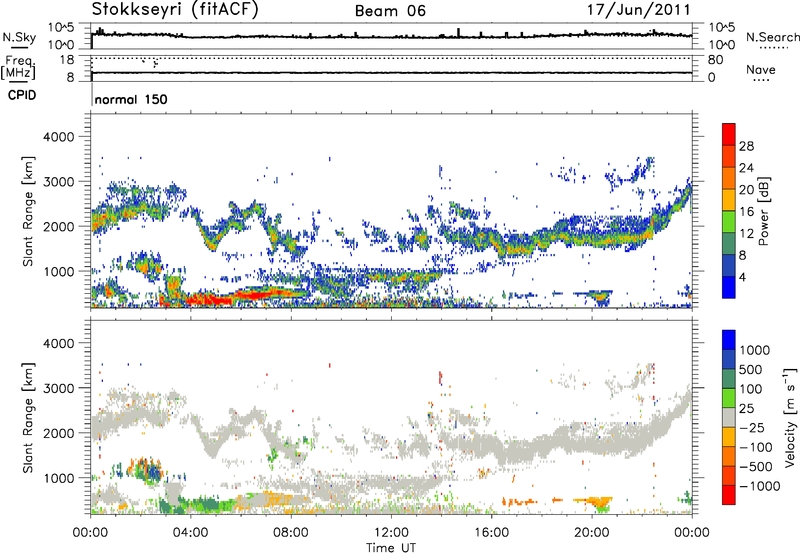Screen dimensions: 800x554
Task: Click the 'N.Search' legend label
Action: click(x=772, y=37)
